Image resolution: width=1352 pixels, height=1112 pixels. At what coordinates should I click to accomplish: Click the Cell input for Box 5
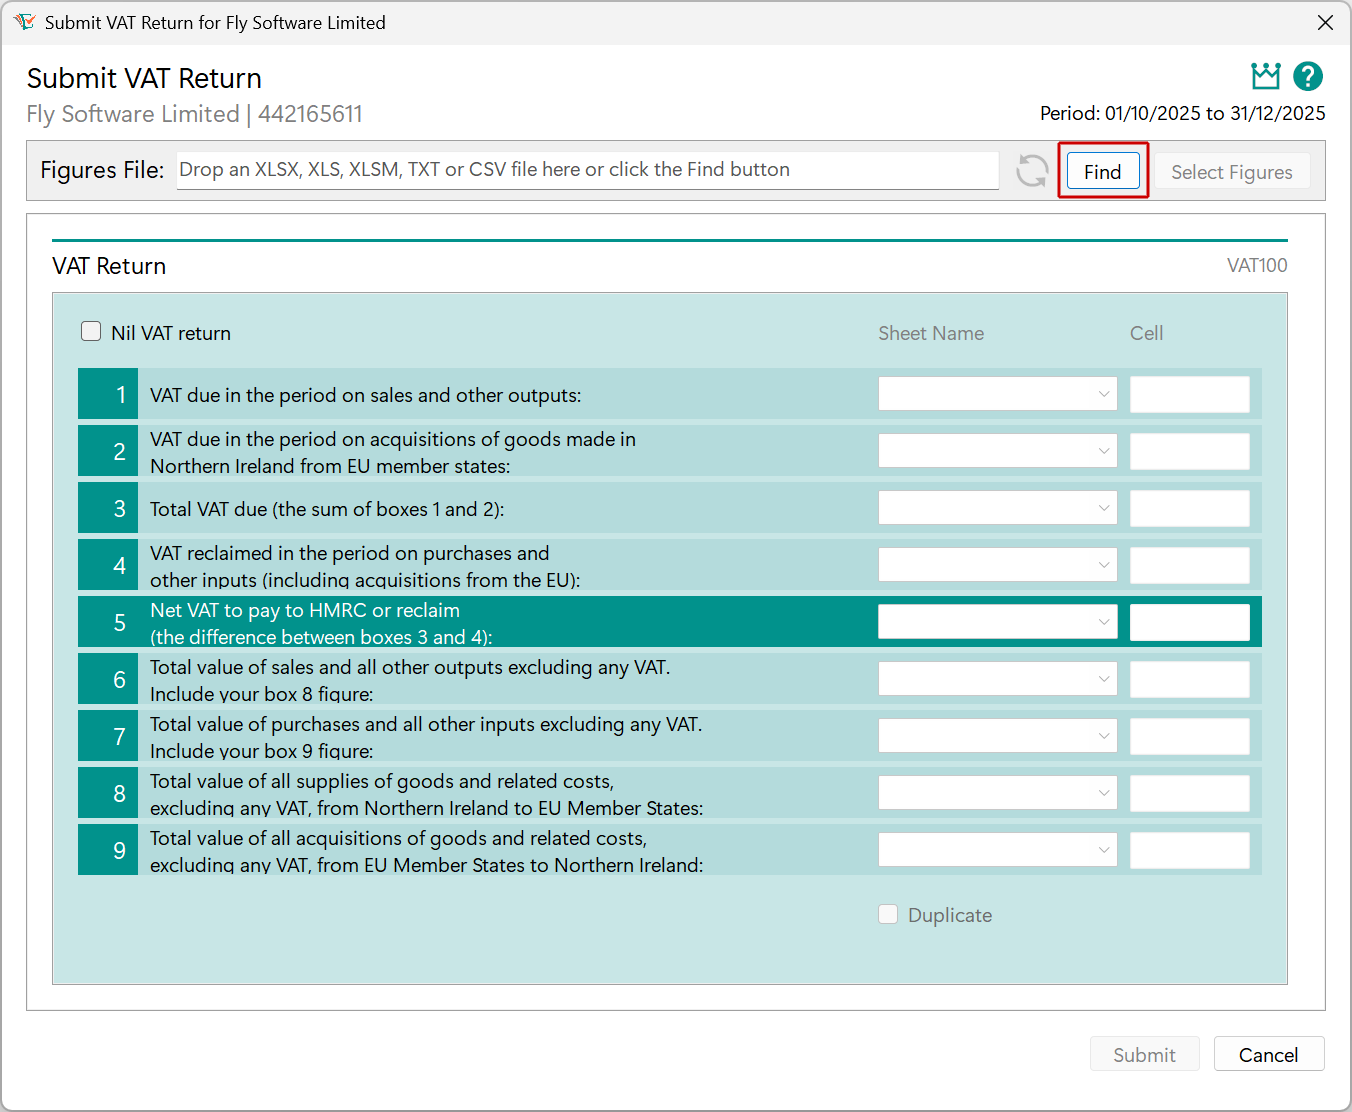click(1189, 621)
